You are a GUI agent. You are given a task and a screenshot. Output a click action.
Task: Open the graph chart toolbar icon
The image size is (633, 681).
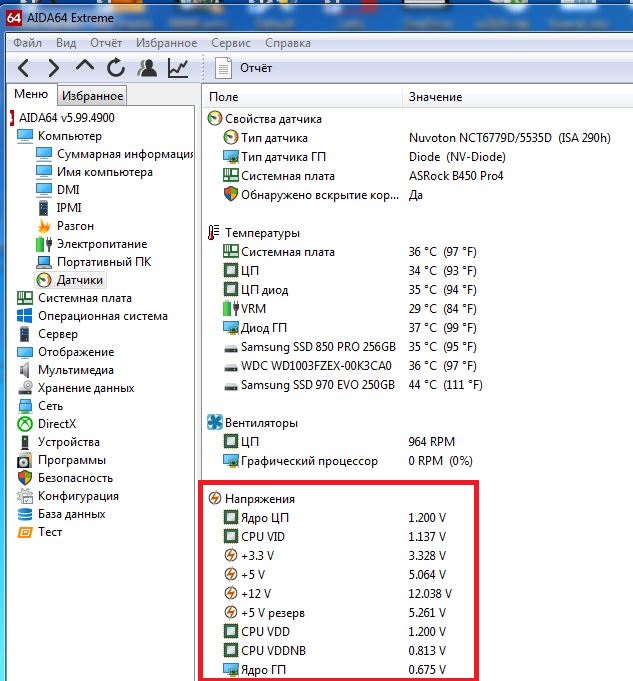click(178, 68)
